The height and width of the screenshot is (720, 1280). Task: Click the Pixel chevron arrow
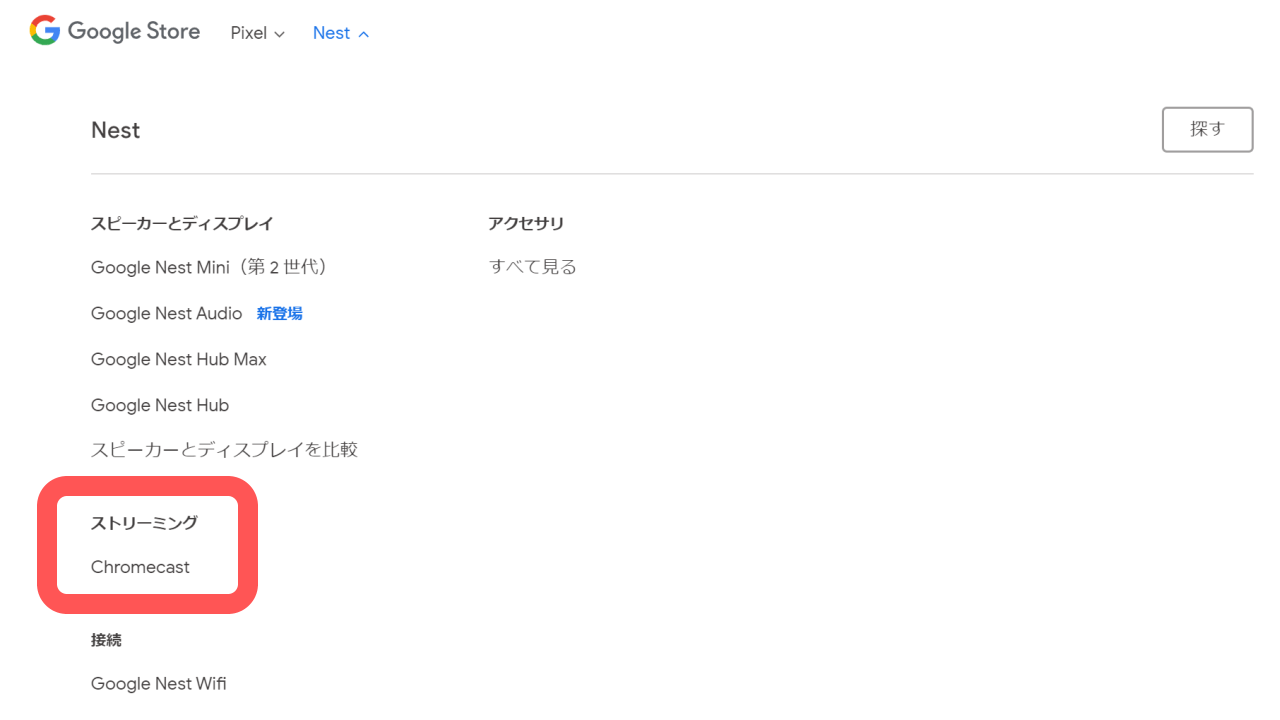[280, 34]
